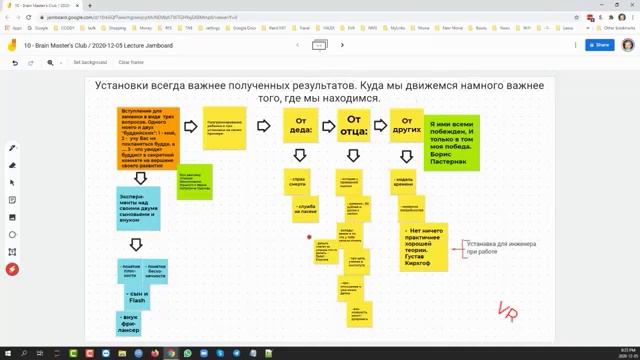This screenshot has width=640, height=360.
Task: Open Windows taskbar search
Action: (24, 353)
